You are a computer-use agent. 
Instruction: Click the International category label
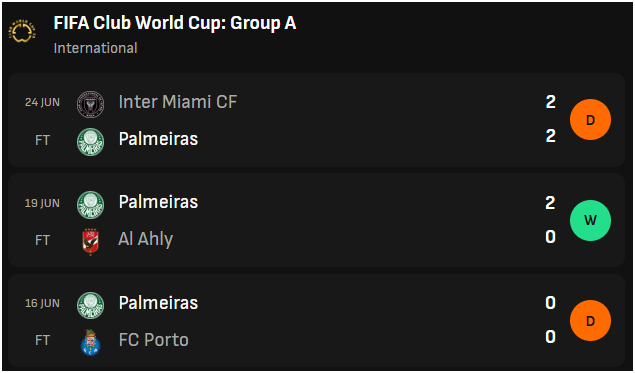(95, 48)
